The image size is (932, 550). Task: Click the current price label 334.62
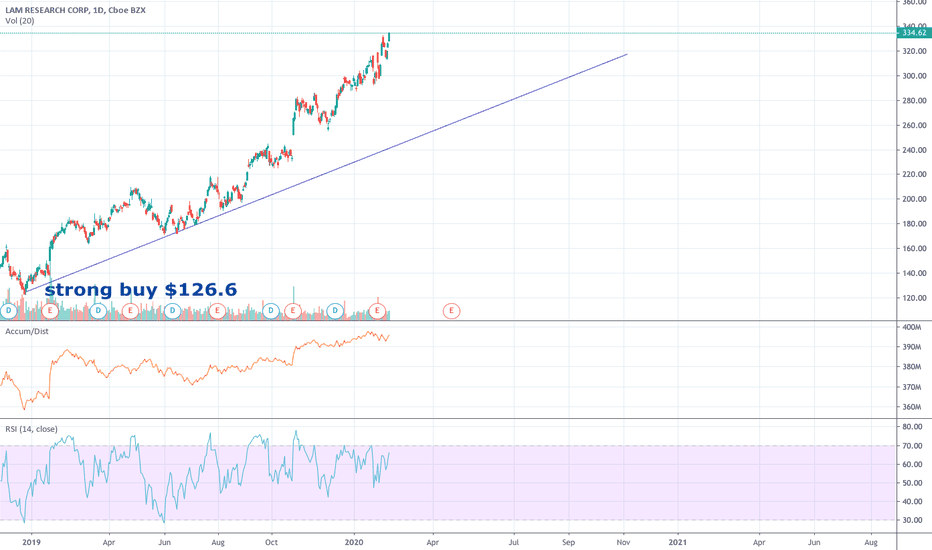pyautogui.click(x=914, y=33)
